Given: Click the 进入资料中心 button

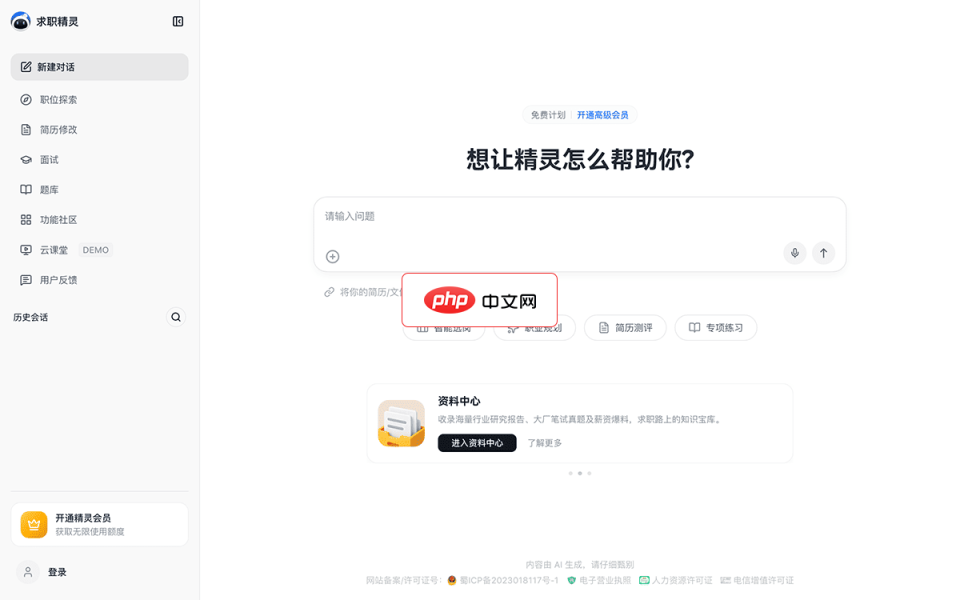Looking at the screenshot, I should (477, 443).
